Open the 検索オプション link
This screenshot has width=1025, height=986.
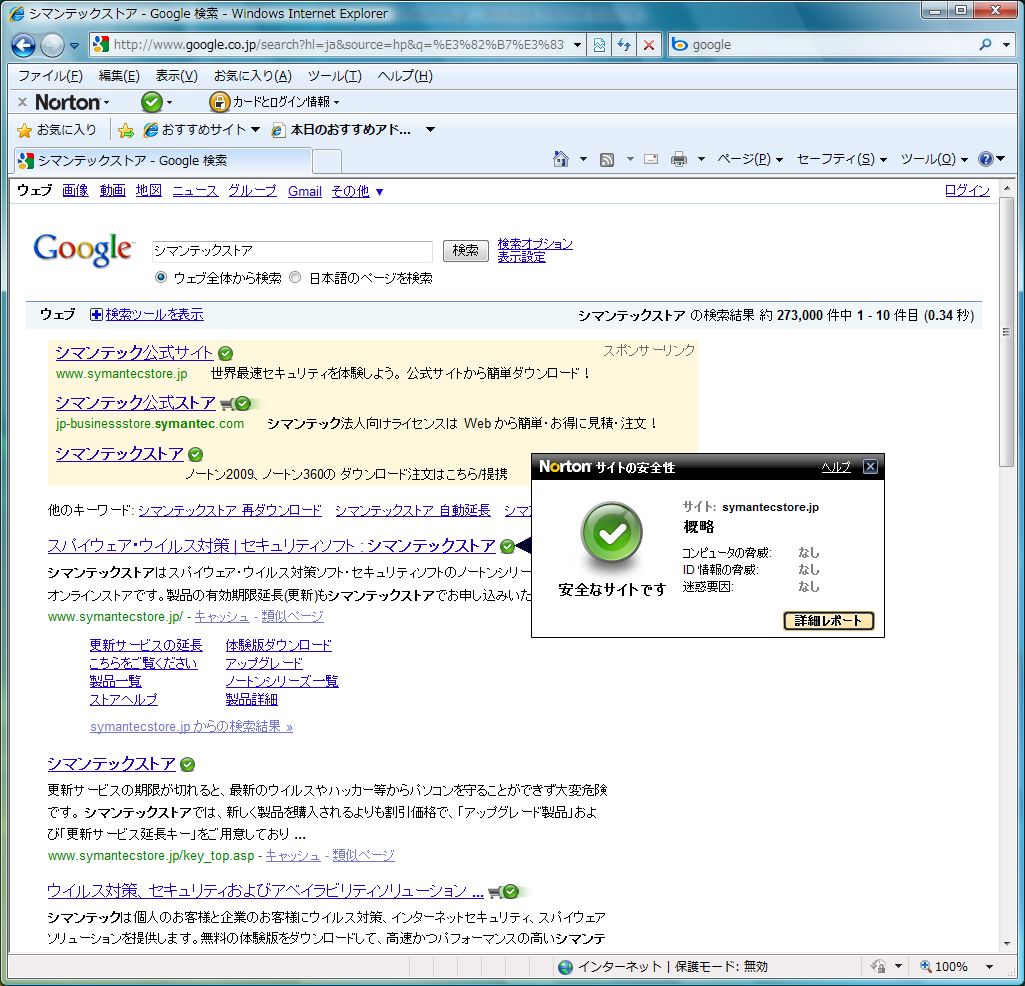coord(535,244)
